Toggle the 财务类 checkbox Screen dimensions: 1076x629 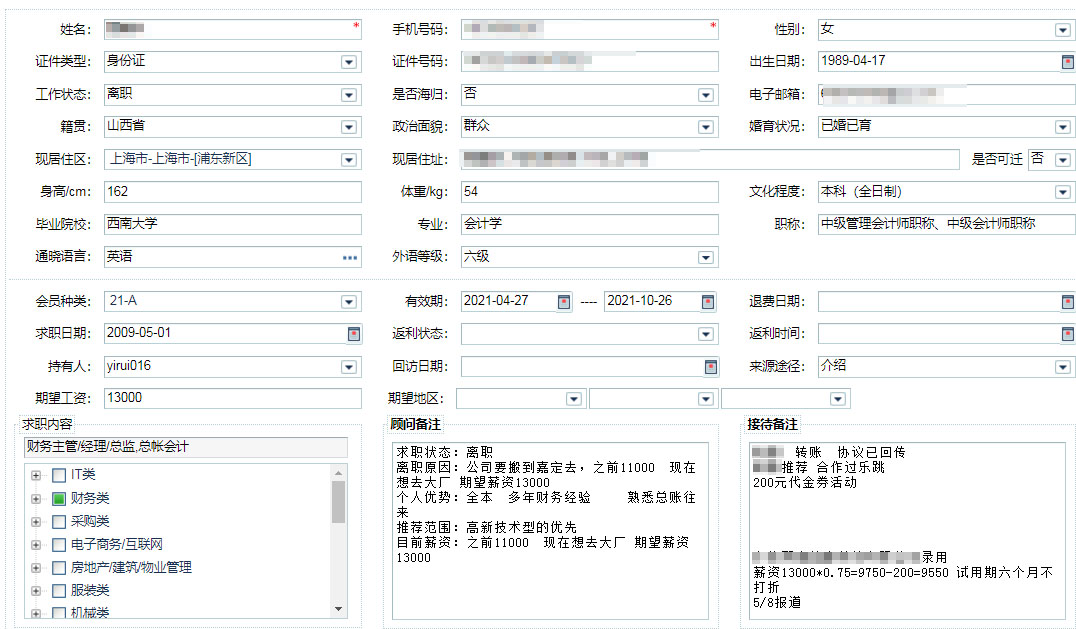59,498
